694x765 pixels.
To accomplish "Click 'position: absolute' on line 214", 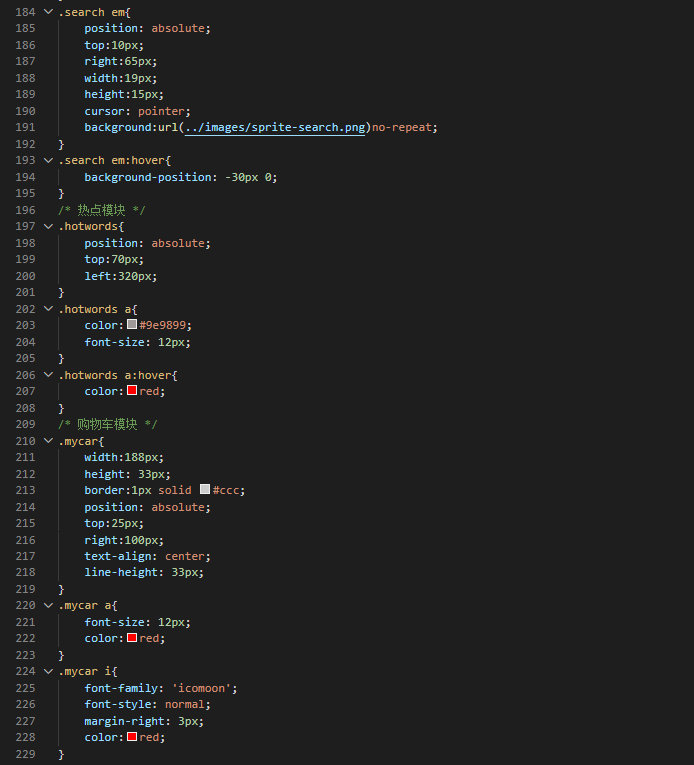I will click(x=147, y=507).
